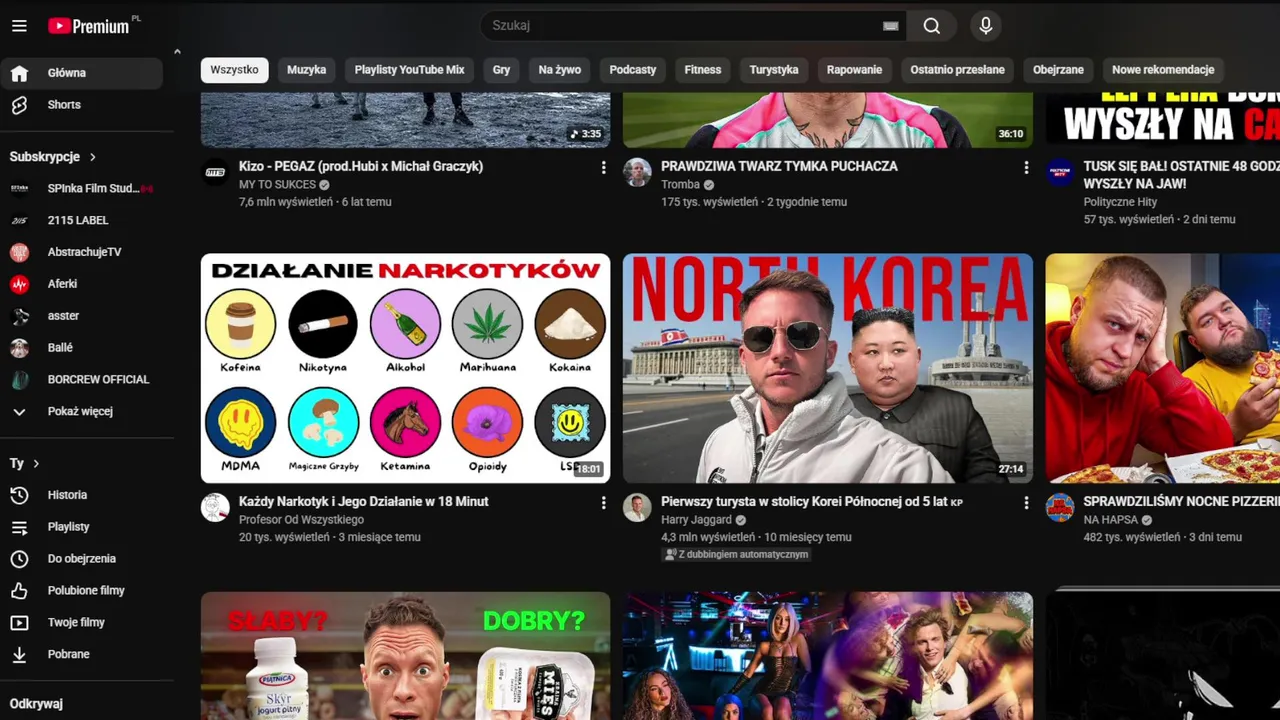The image size is (1280, 720).
Task: Open Historia watch history
Action: click(x=82, y=495)
